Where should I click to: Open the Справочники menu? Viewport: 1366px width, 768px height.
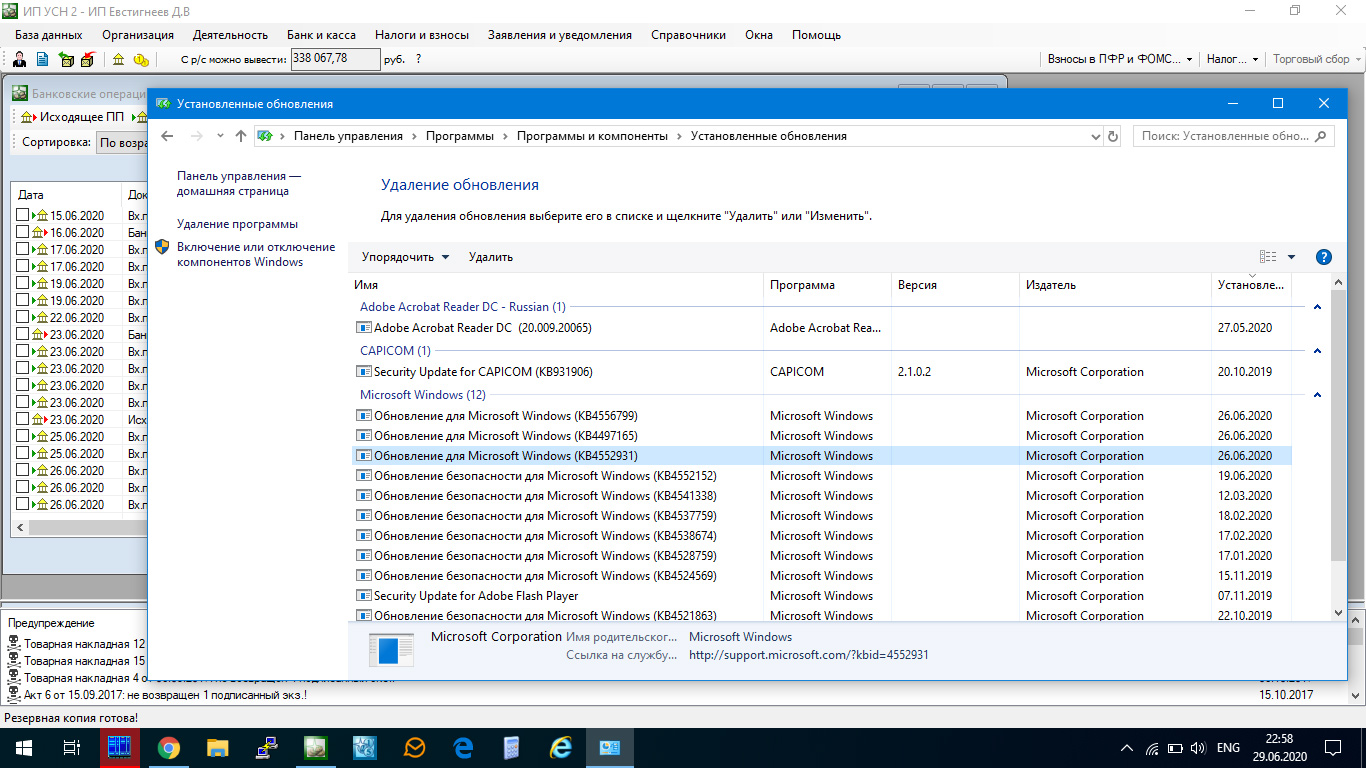pos(688,35)
